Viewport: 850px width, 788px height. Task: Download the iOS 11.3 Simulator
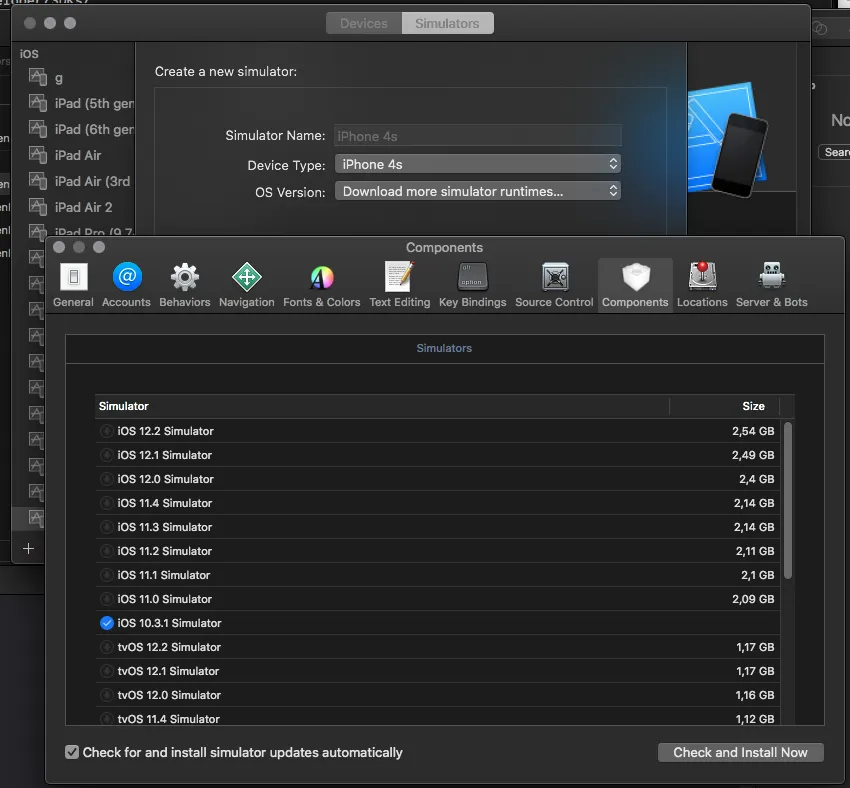[106, 527]
